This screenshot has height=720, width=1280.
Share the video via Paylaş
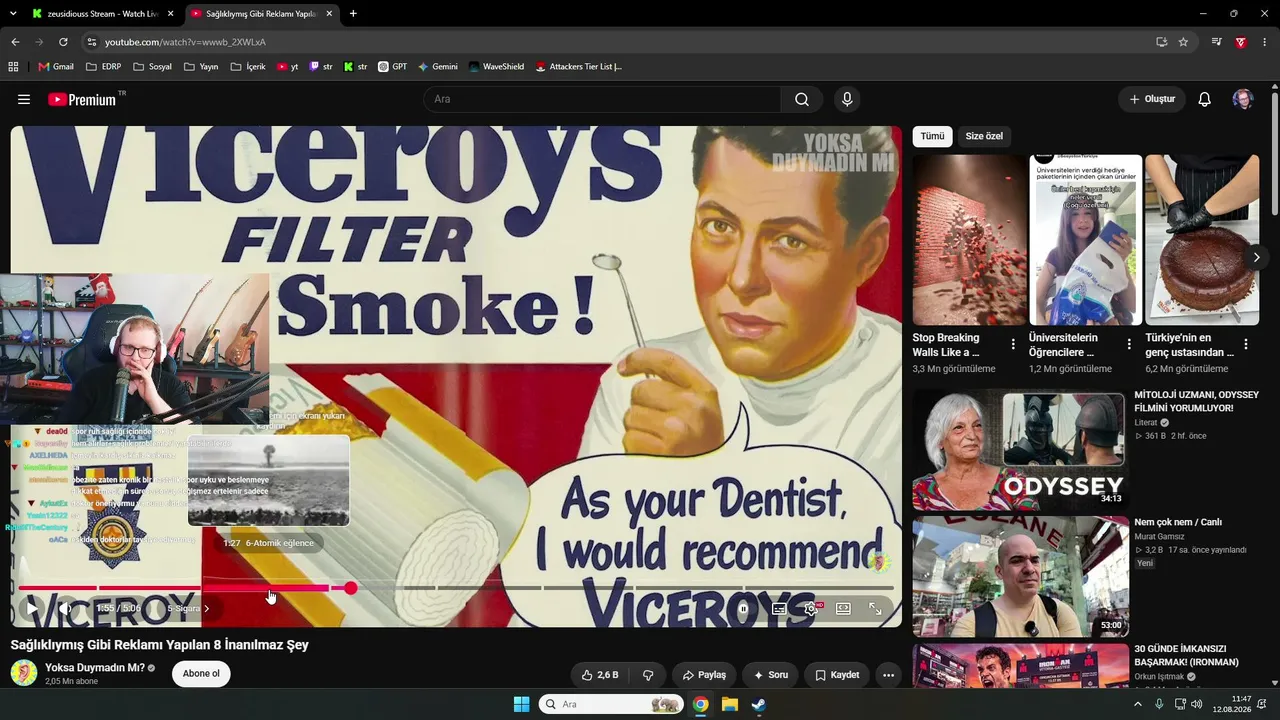704,675
